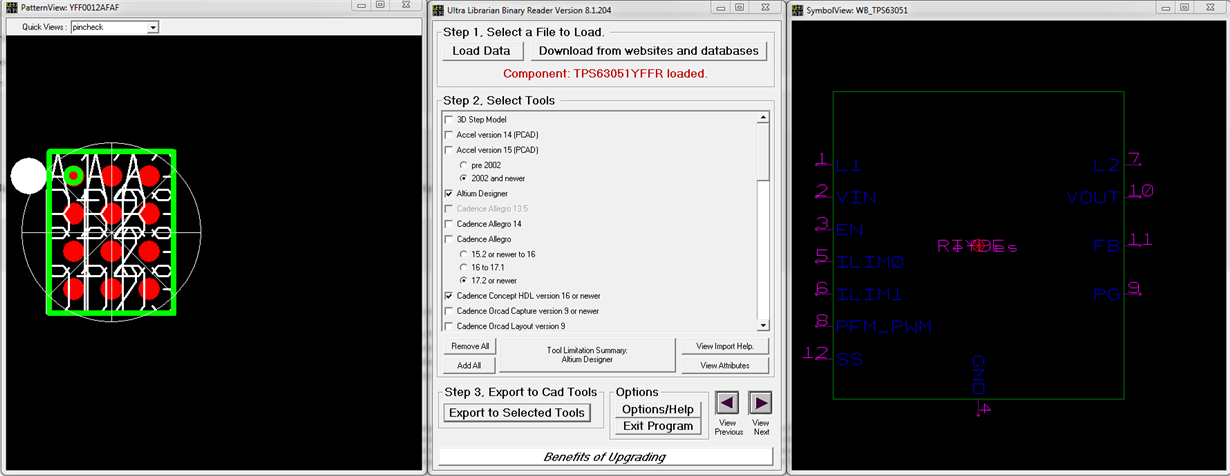Click the Remove All button
The width and height of the screenshot is (1230, 476).
469,346
